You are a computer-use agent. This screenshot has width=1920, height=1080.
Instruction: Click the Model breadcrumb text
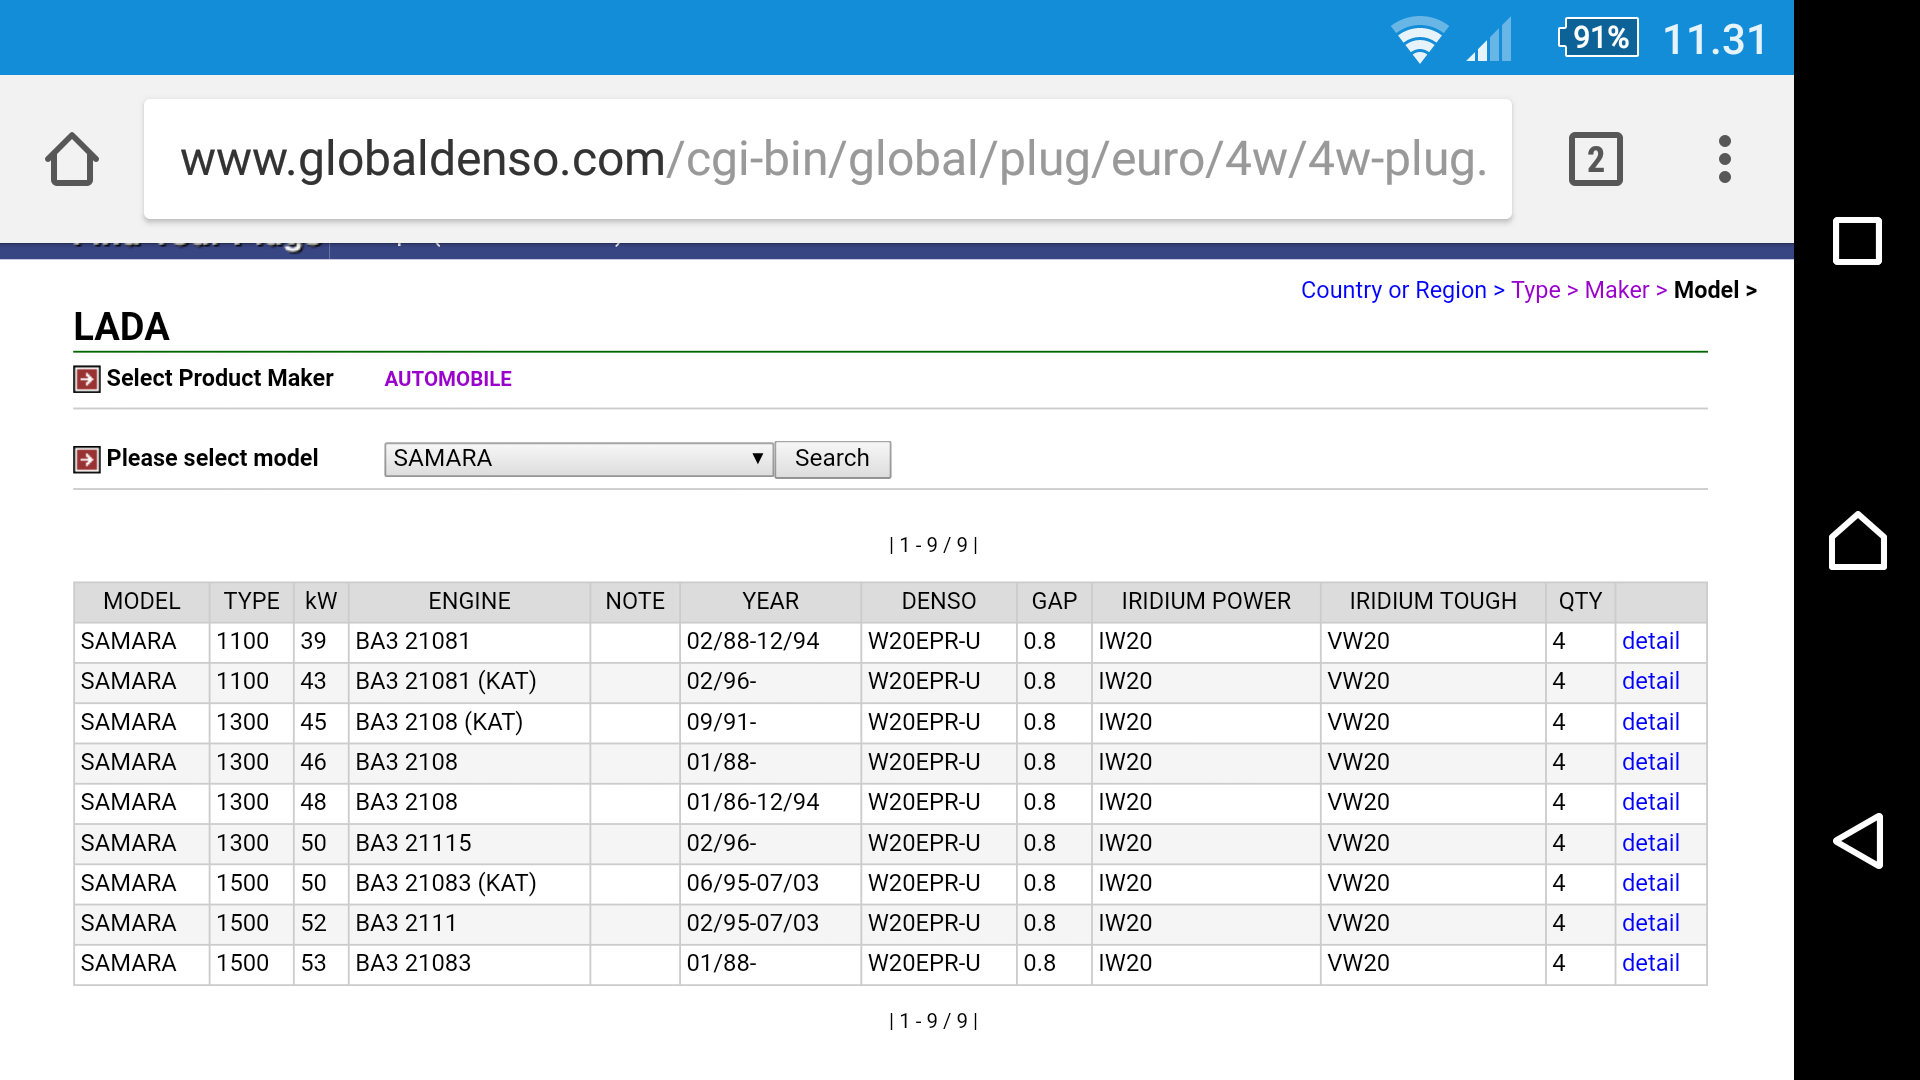[1706, 290]
